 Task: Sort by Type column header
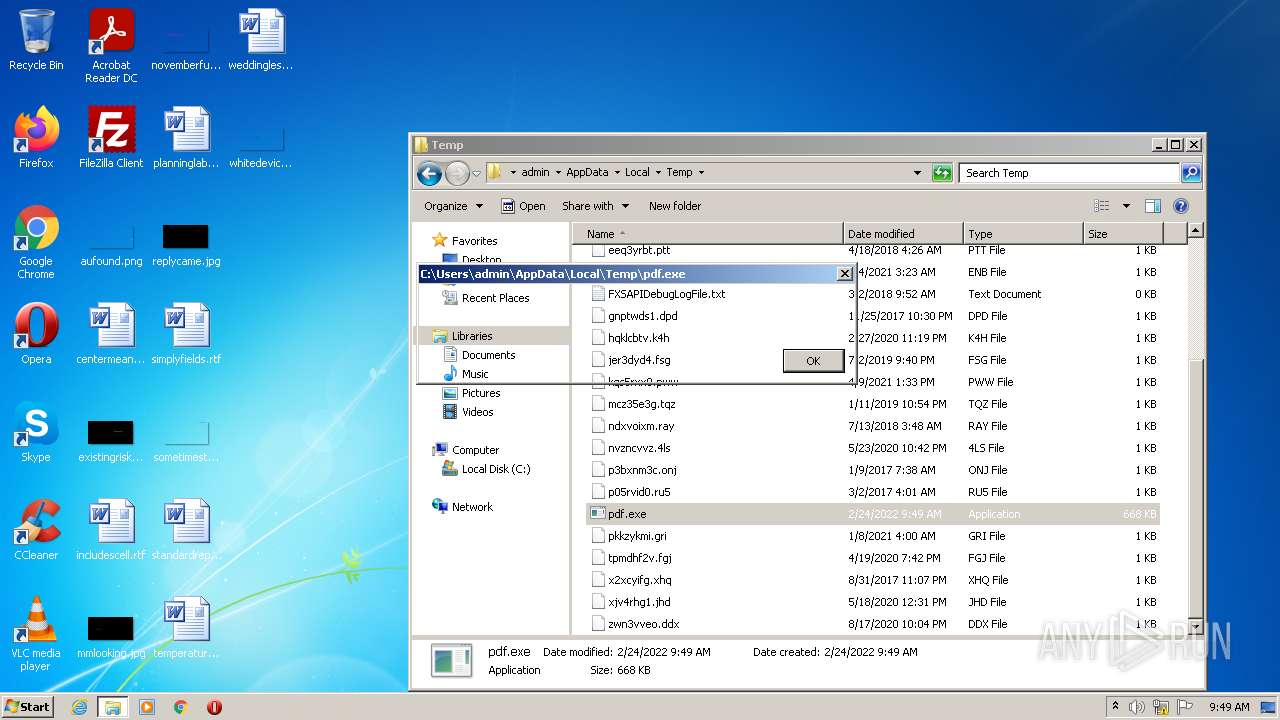(x=1023, y=234)
